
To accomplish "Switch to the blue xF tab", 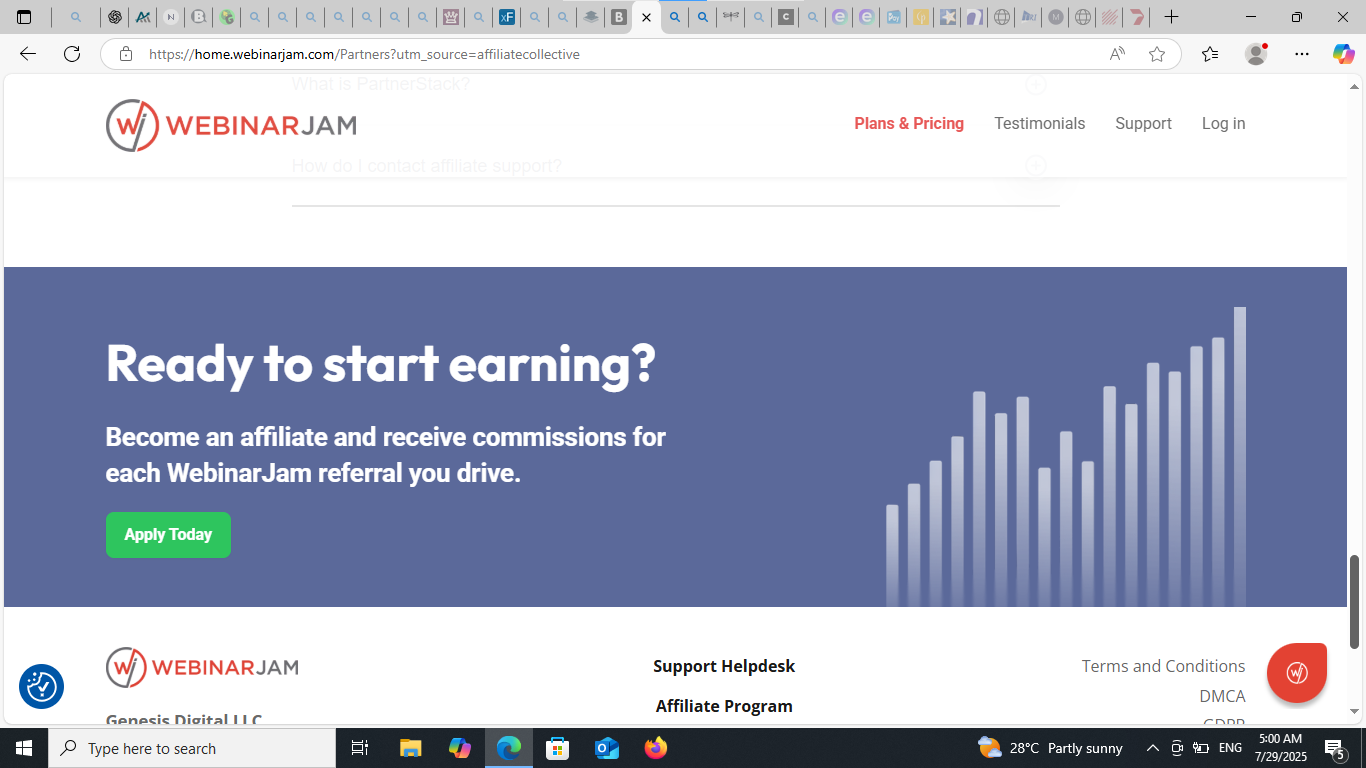I will [x=507, y=17].
